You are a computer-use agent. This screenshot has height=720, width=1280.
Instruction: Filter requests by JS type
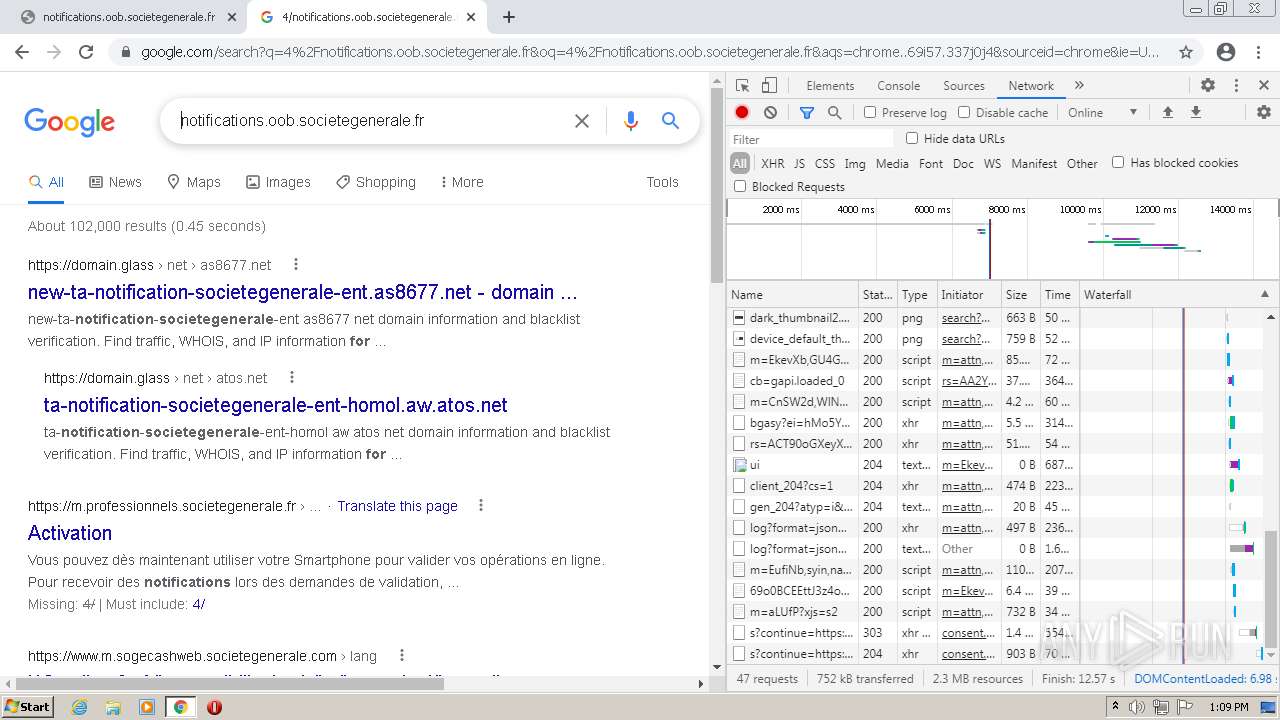pyautogui.click(x=799, y=164)
